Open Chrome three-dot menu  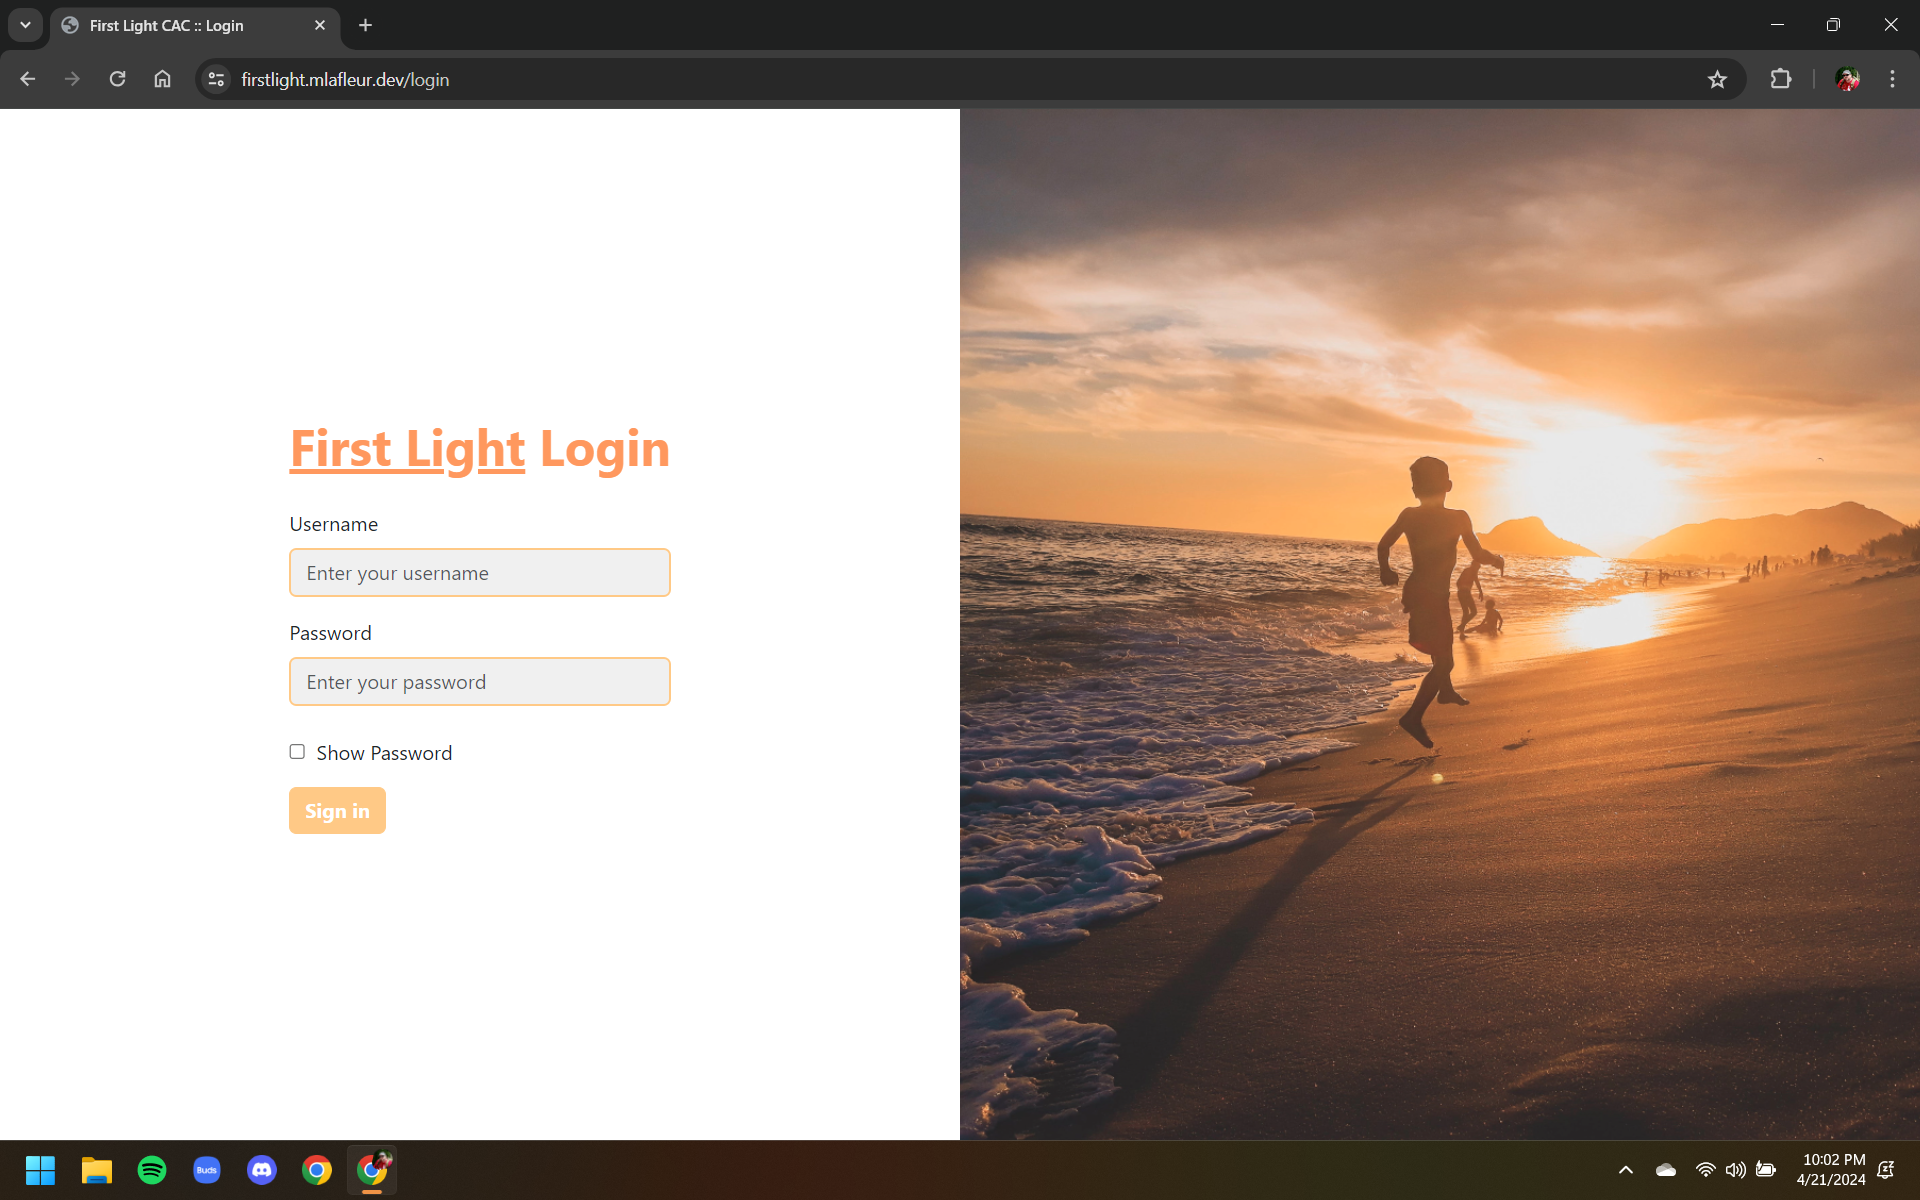tap(1892, 79)
